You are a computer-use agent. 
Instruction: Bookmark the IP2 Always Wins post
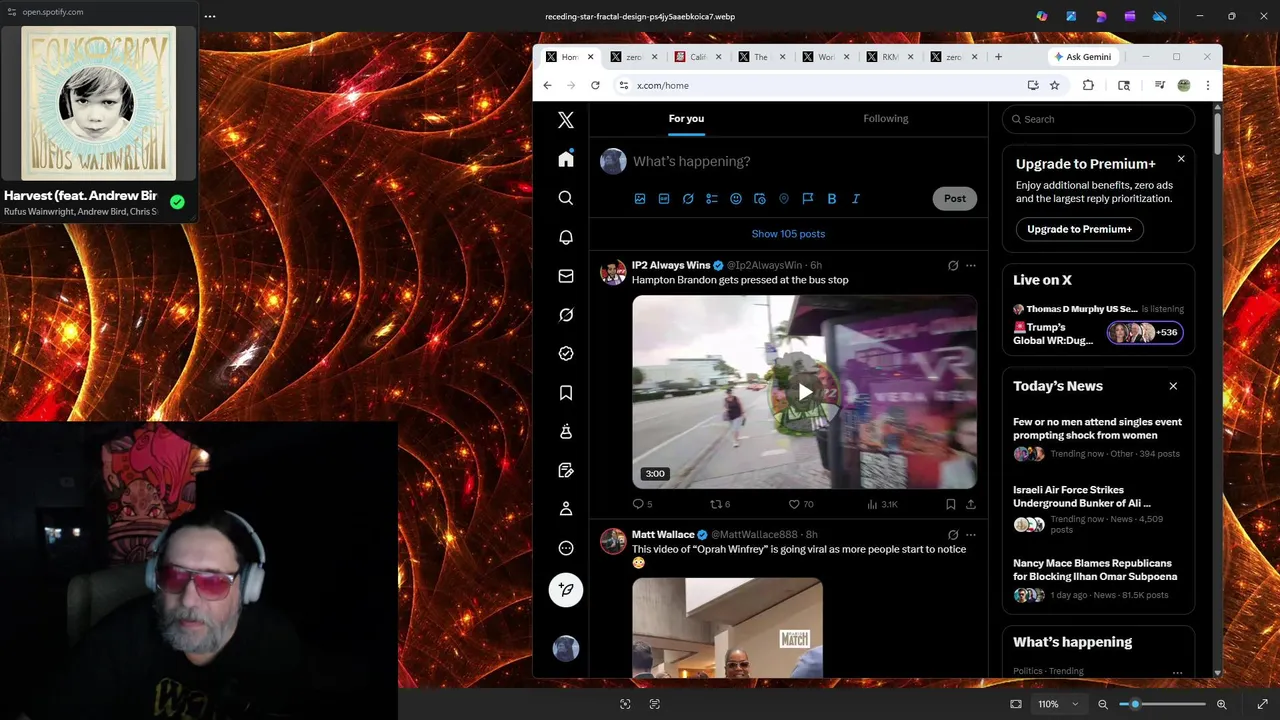coord(951,505)
